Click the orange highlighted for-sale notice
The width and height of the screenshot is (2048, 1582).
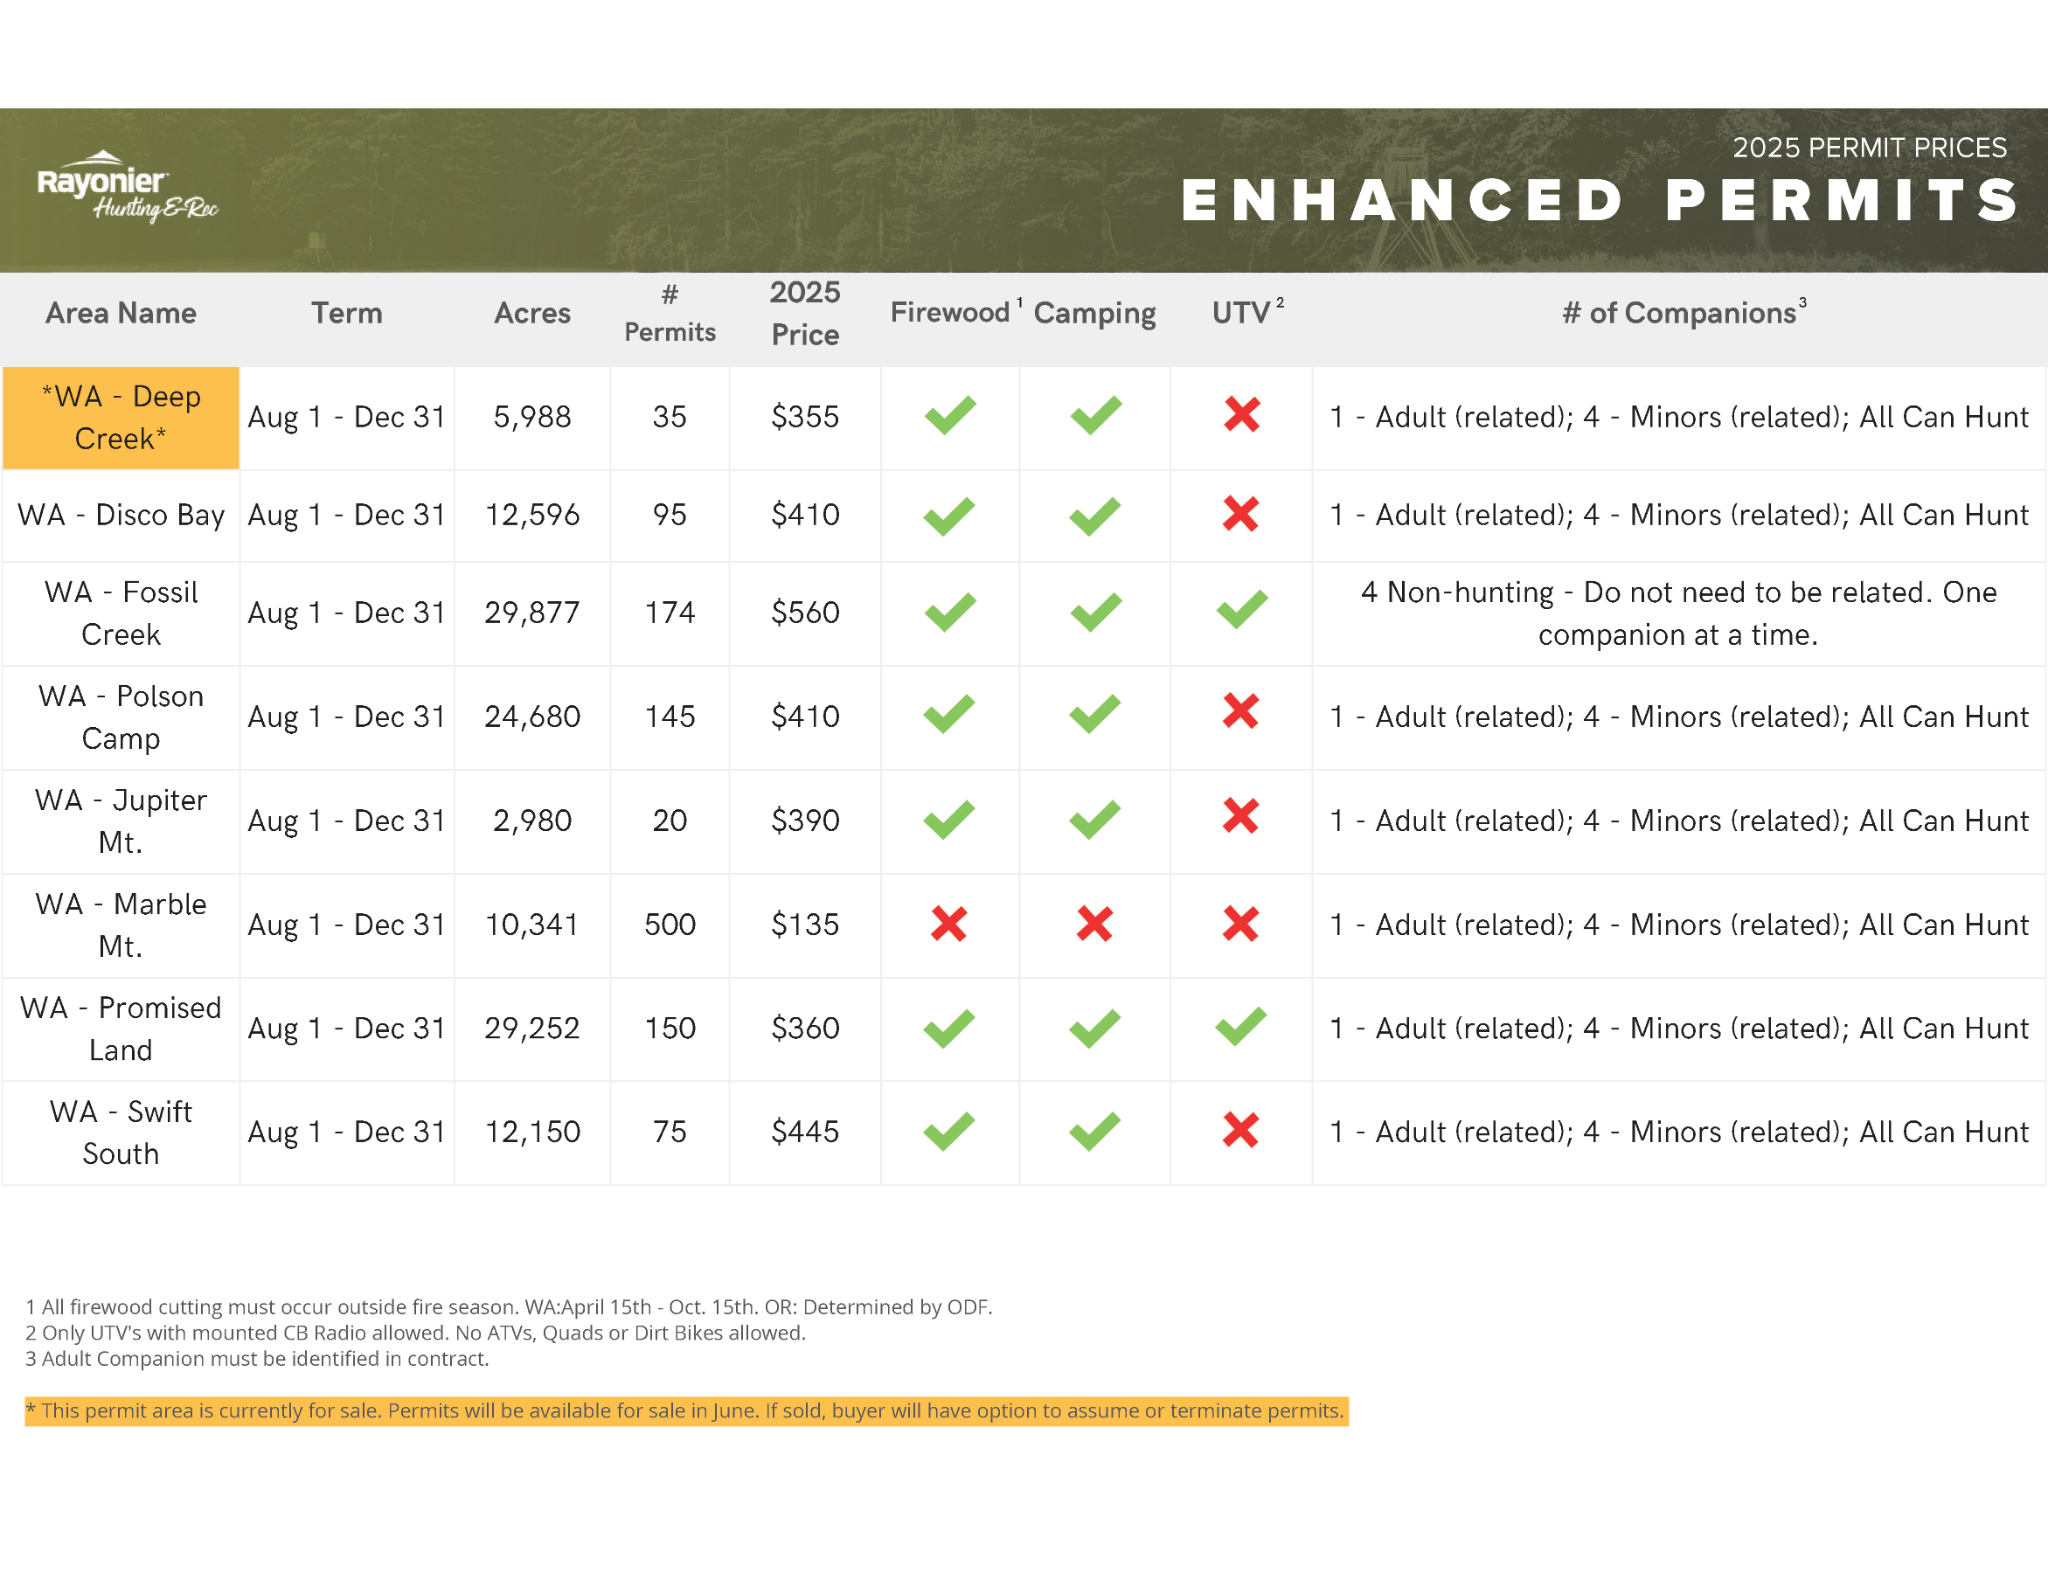coord(686,1410)
